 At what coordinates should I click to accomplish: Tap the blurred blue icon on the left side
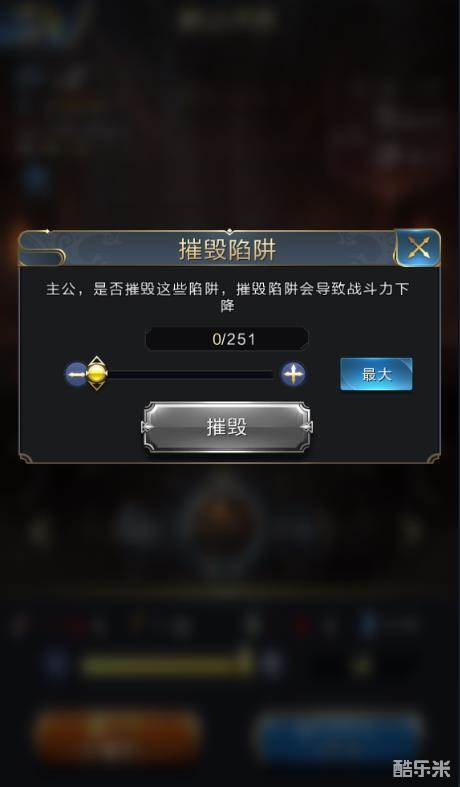click(36, 179)
